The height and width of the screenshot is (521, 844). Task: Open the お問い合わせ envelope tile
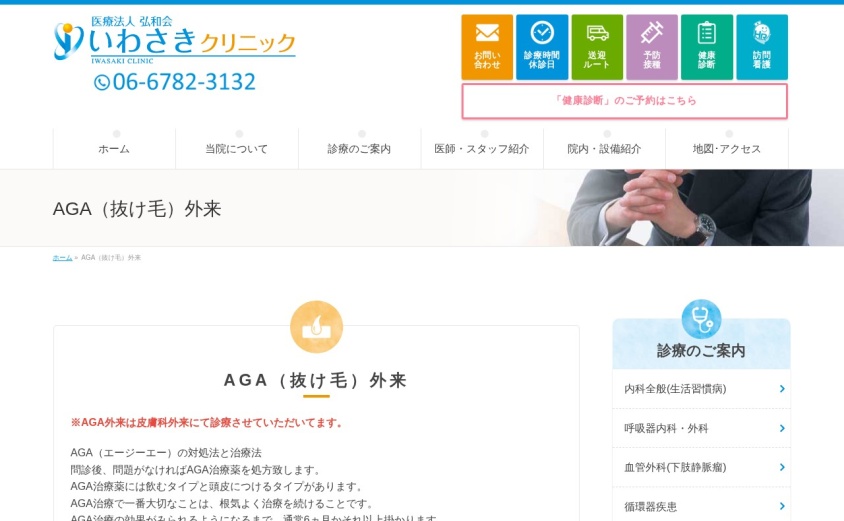(x=487, y=47)
